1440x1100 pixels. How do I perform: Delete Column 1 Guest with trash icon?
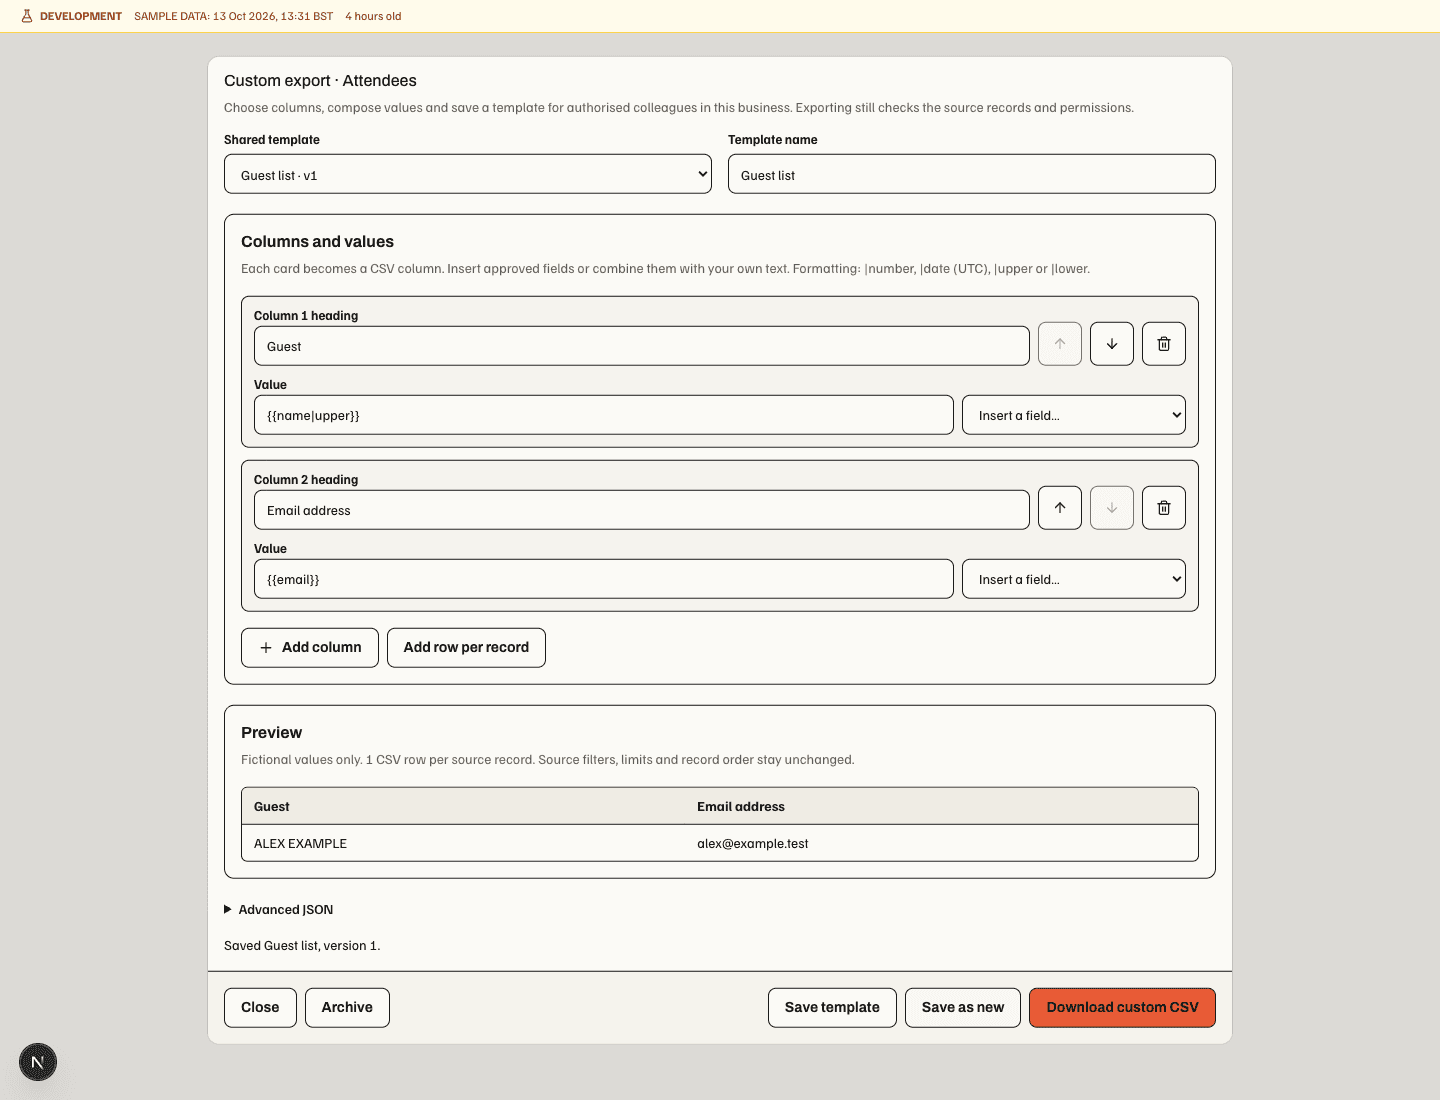click(x=1164, y=344)
